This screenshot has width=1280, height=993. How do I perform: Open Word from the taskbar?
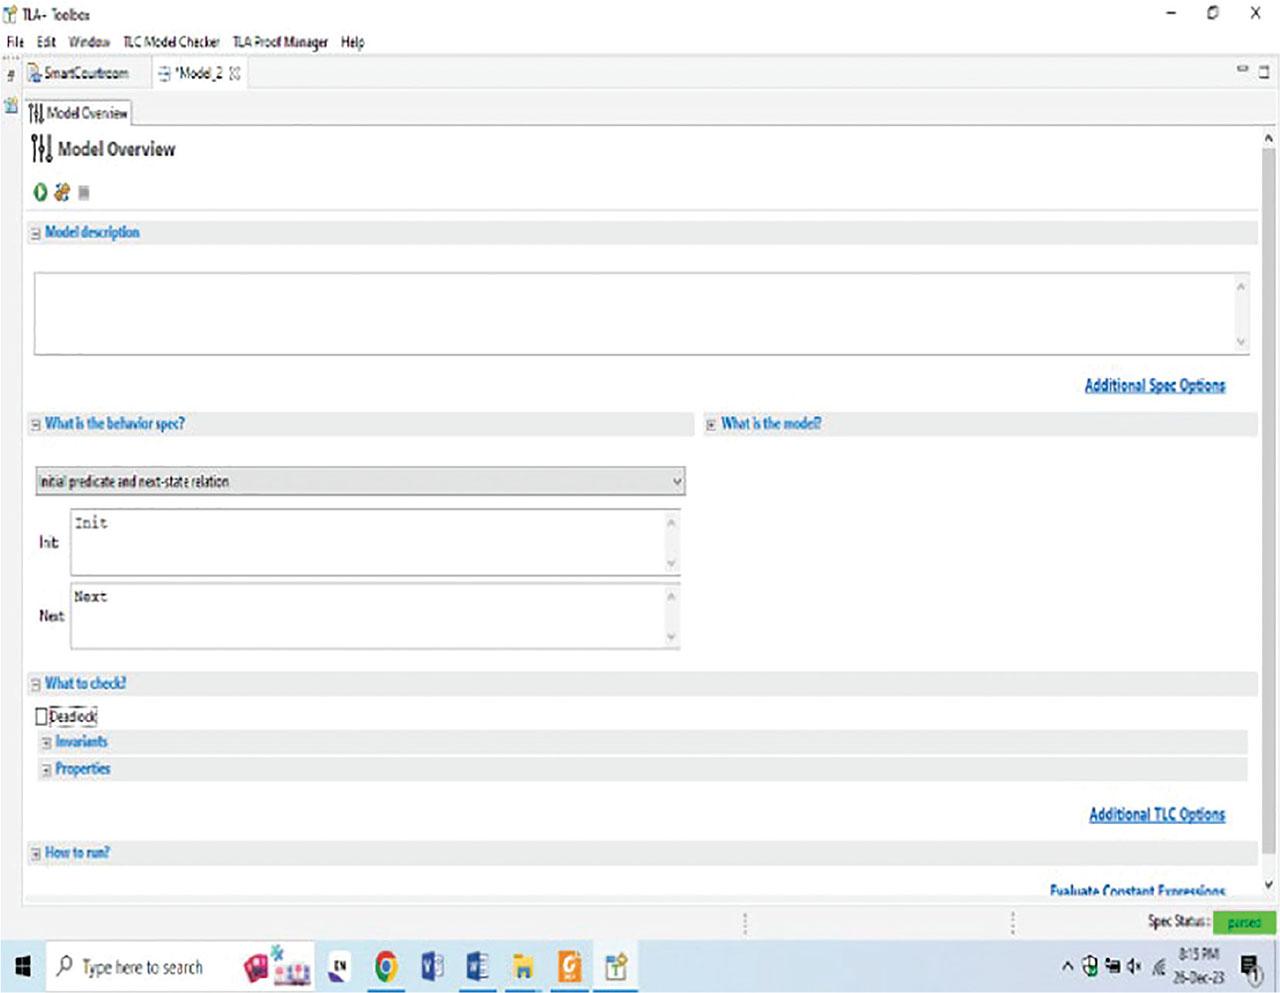[x=477, y=967]
